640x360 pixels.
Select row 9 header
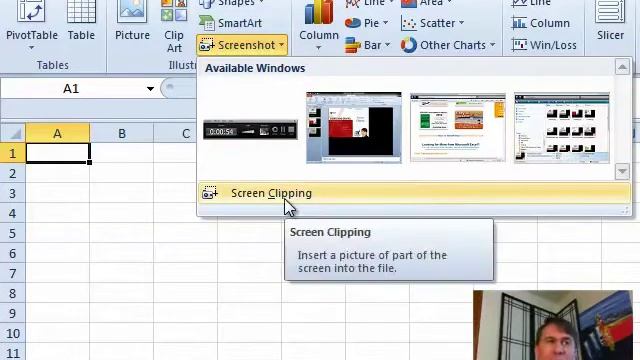[x=13, y=313]
